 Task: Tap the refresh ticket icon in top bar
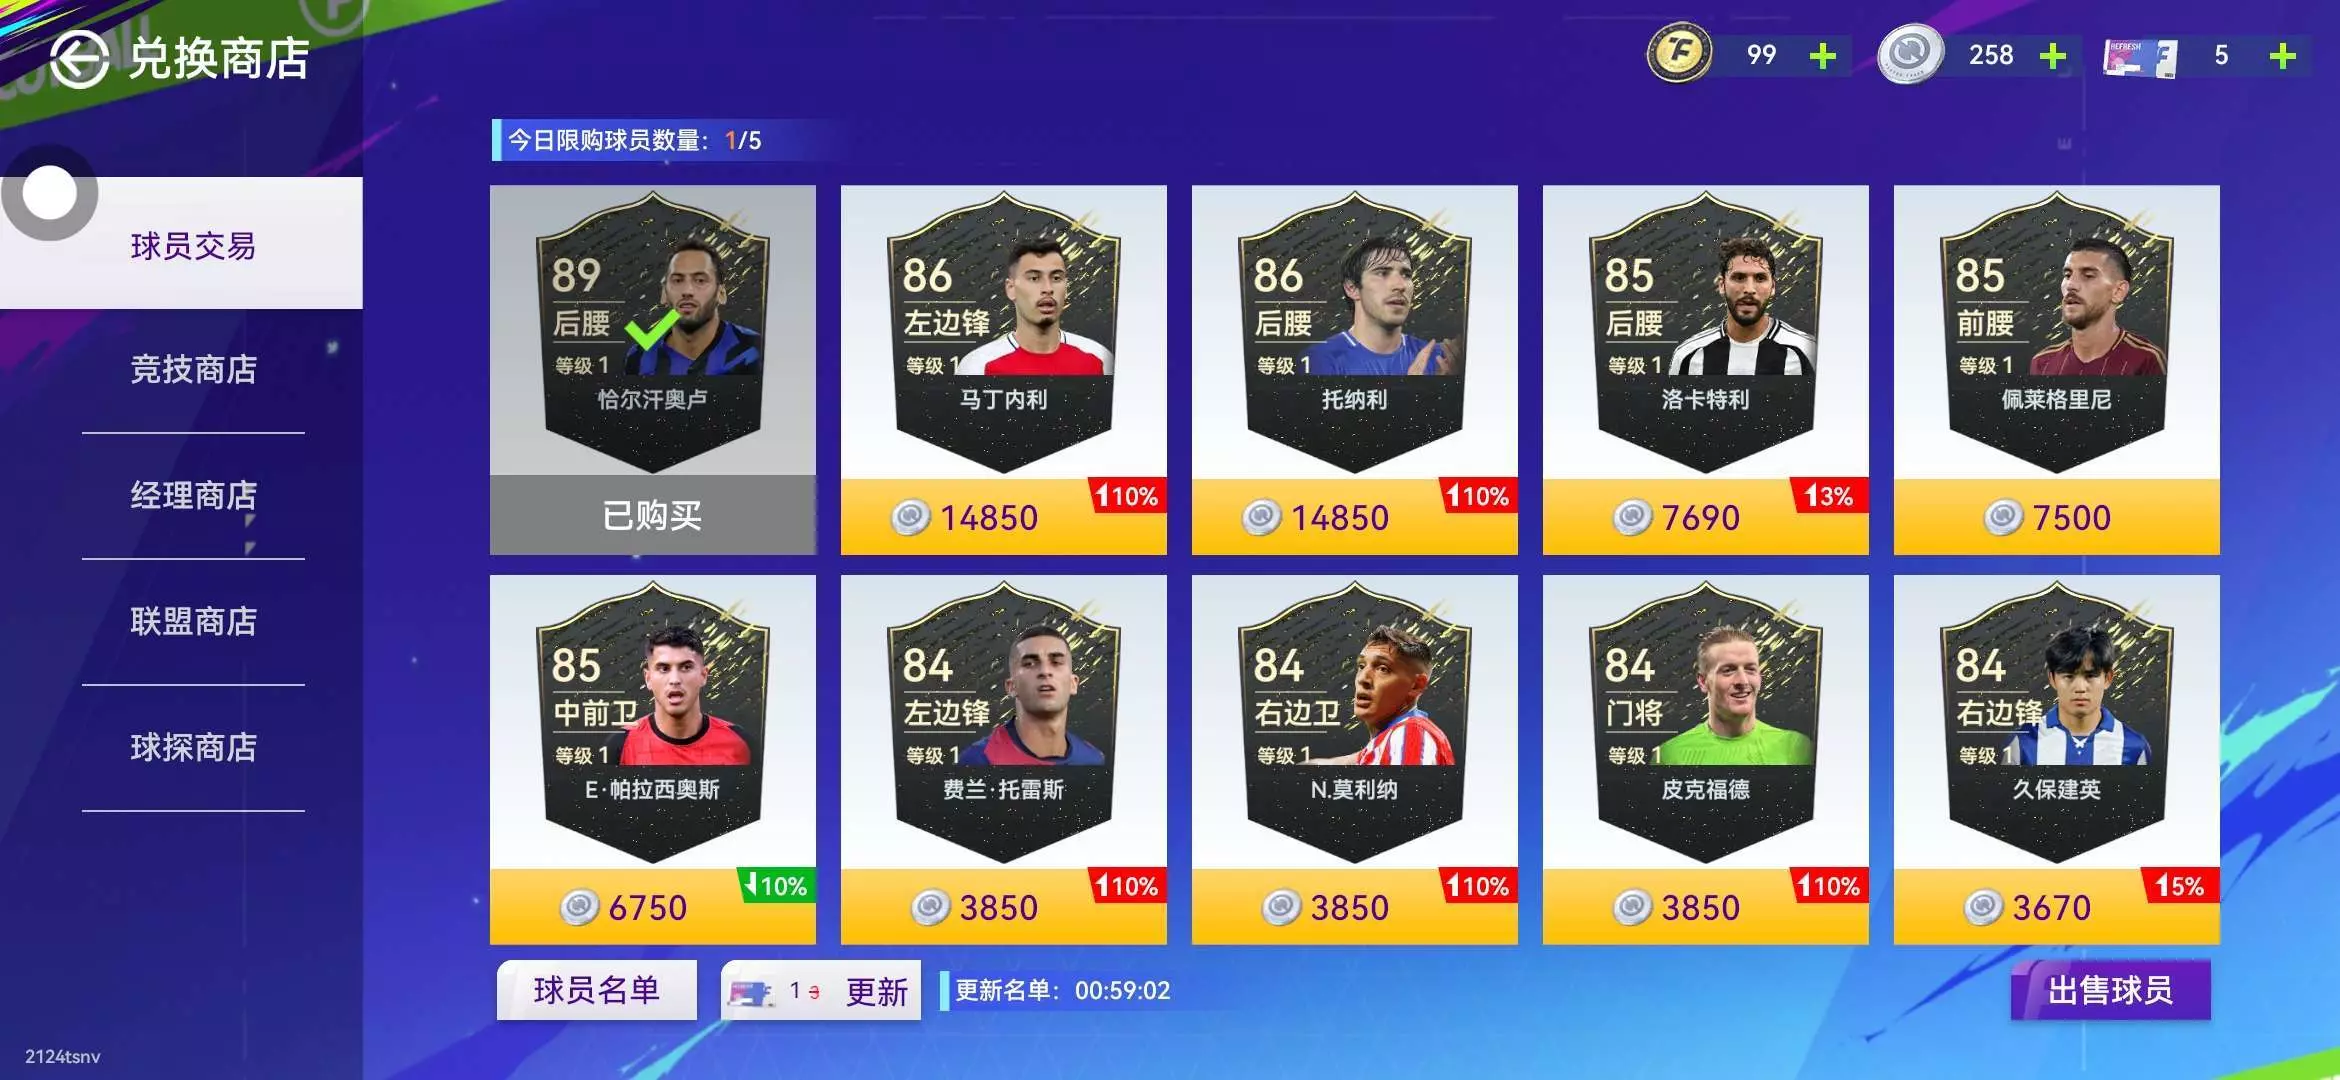[2140, 57]
